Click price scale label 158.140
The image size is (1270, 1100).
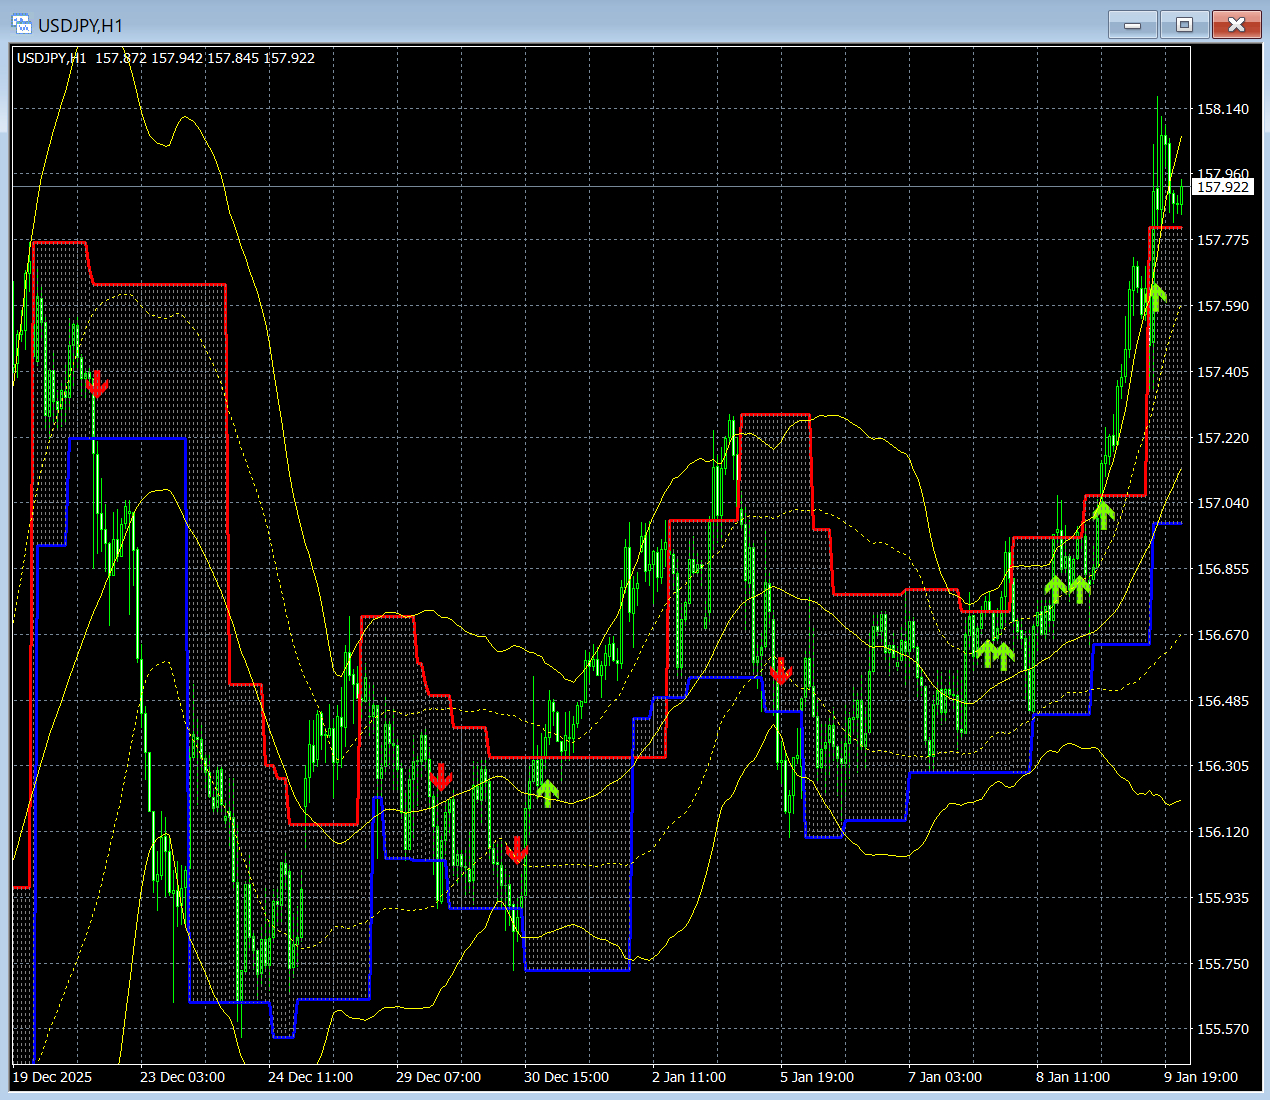1223,109
